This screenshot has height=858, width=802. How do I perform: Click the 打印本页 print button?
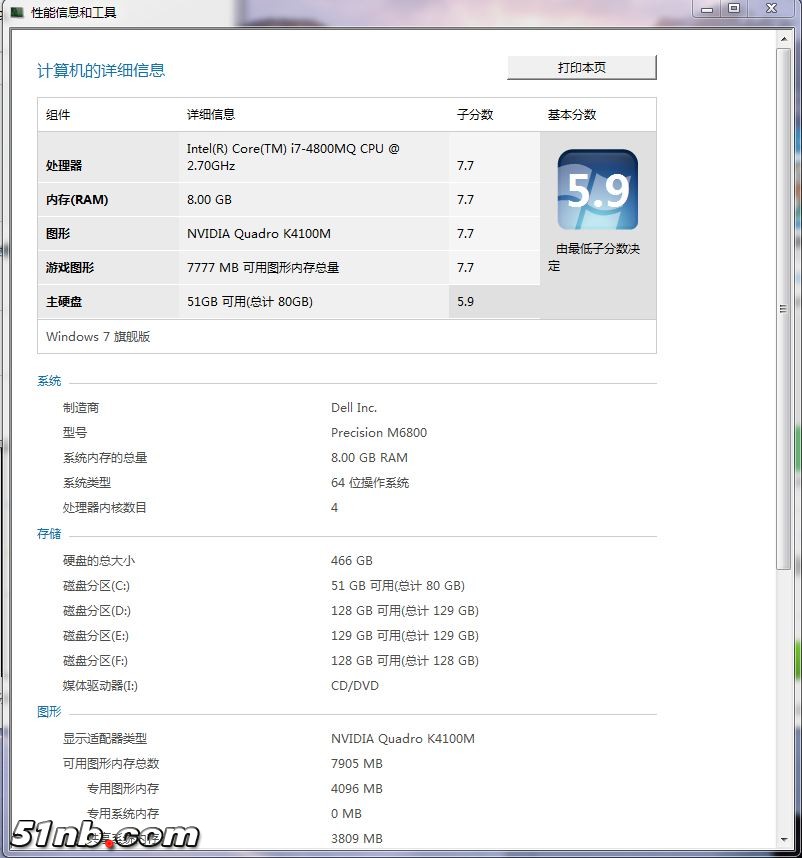581,68
